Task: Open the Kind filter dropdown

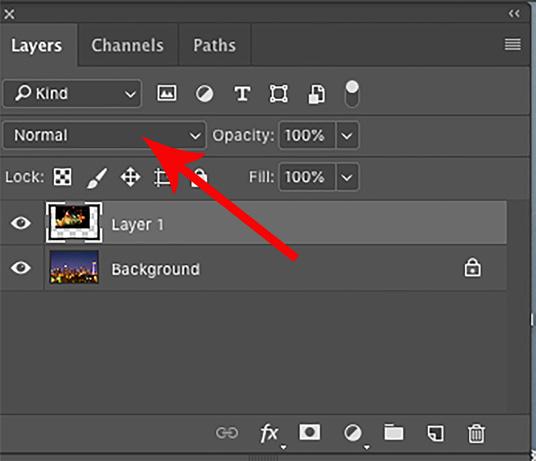Action: pos(72,94)
